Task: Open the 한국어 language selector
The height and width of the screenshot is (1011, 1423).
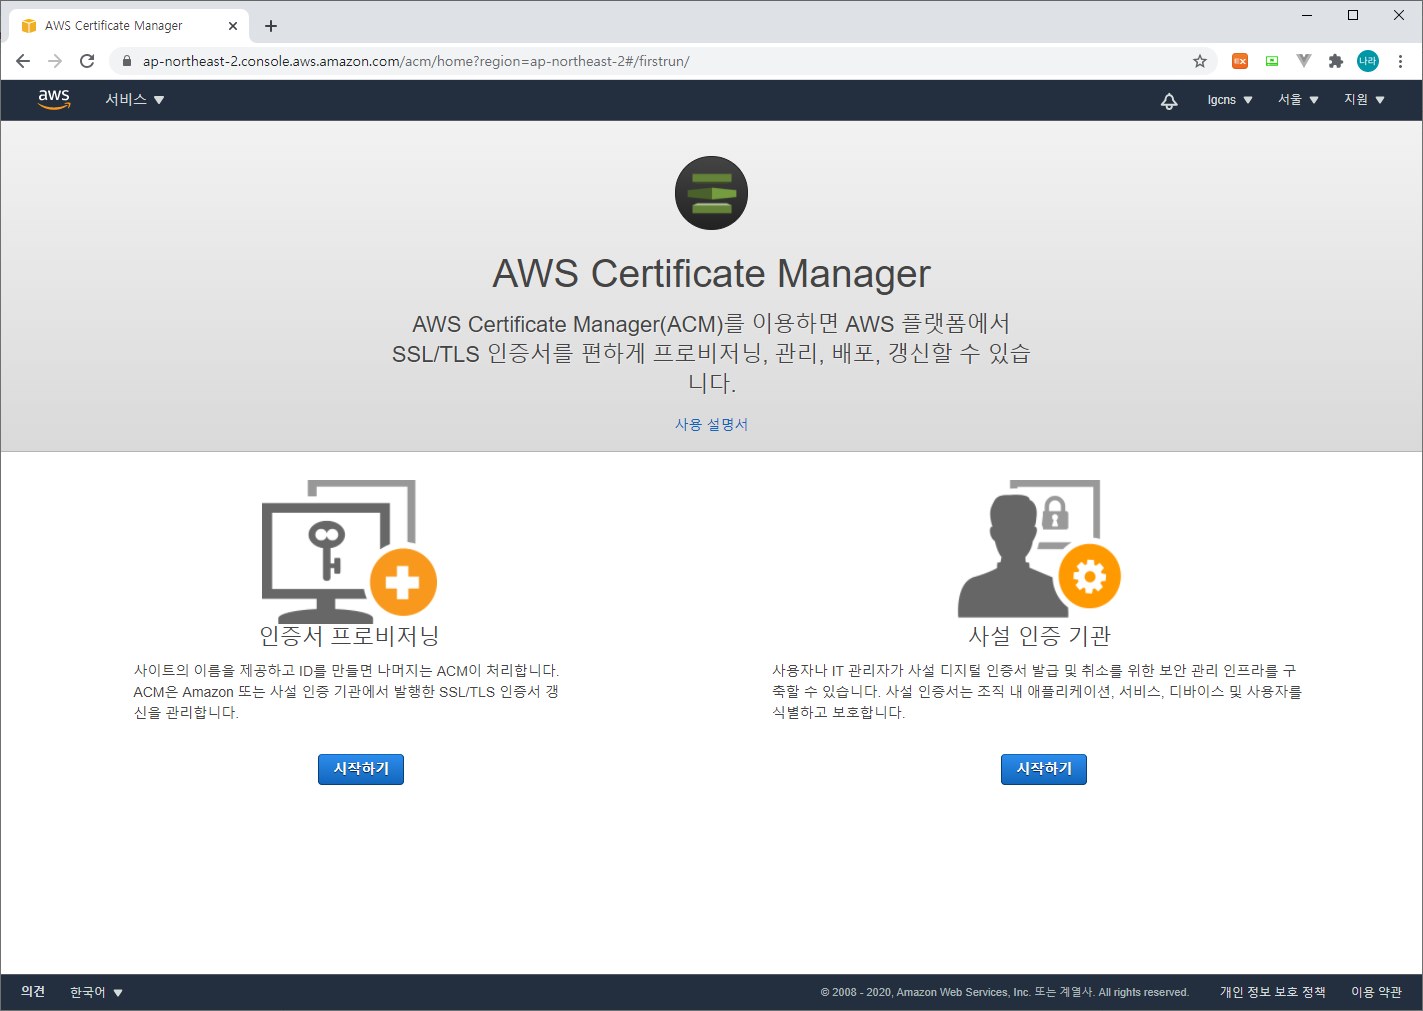Action: click(96, 992)
